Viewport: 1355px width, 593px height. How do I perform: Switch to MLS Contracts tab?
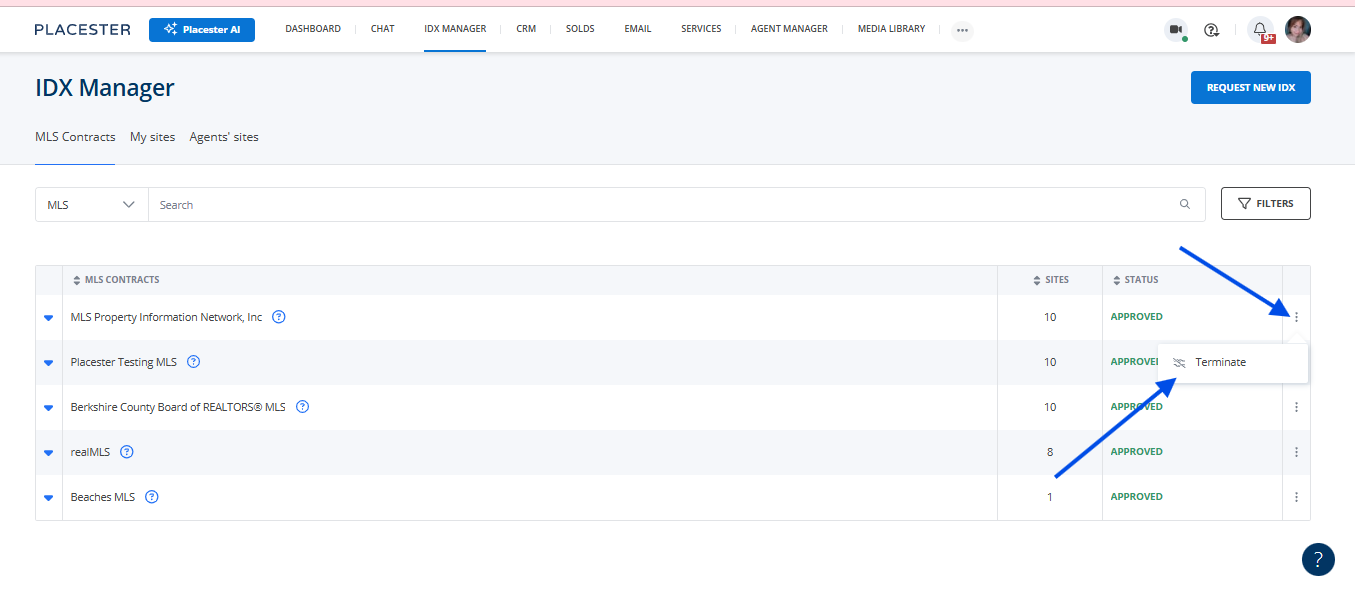75,137
